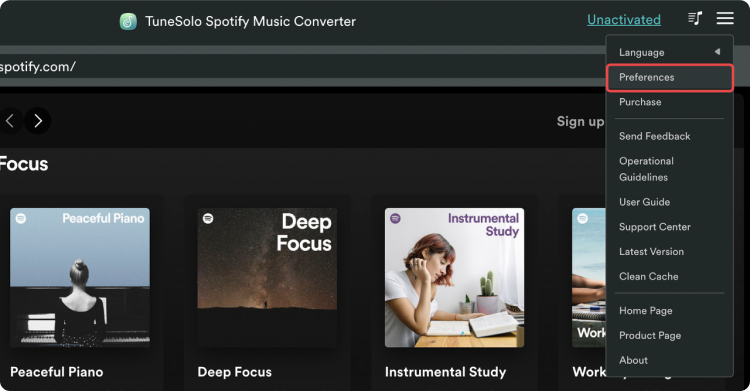Screen dimensions: 750x391
Task: Click the Peaceful Piano title text
Action: (x=56, y=372)
